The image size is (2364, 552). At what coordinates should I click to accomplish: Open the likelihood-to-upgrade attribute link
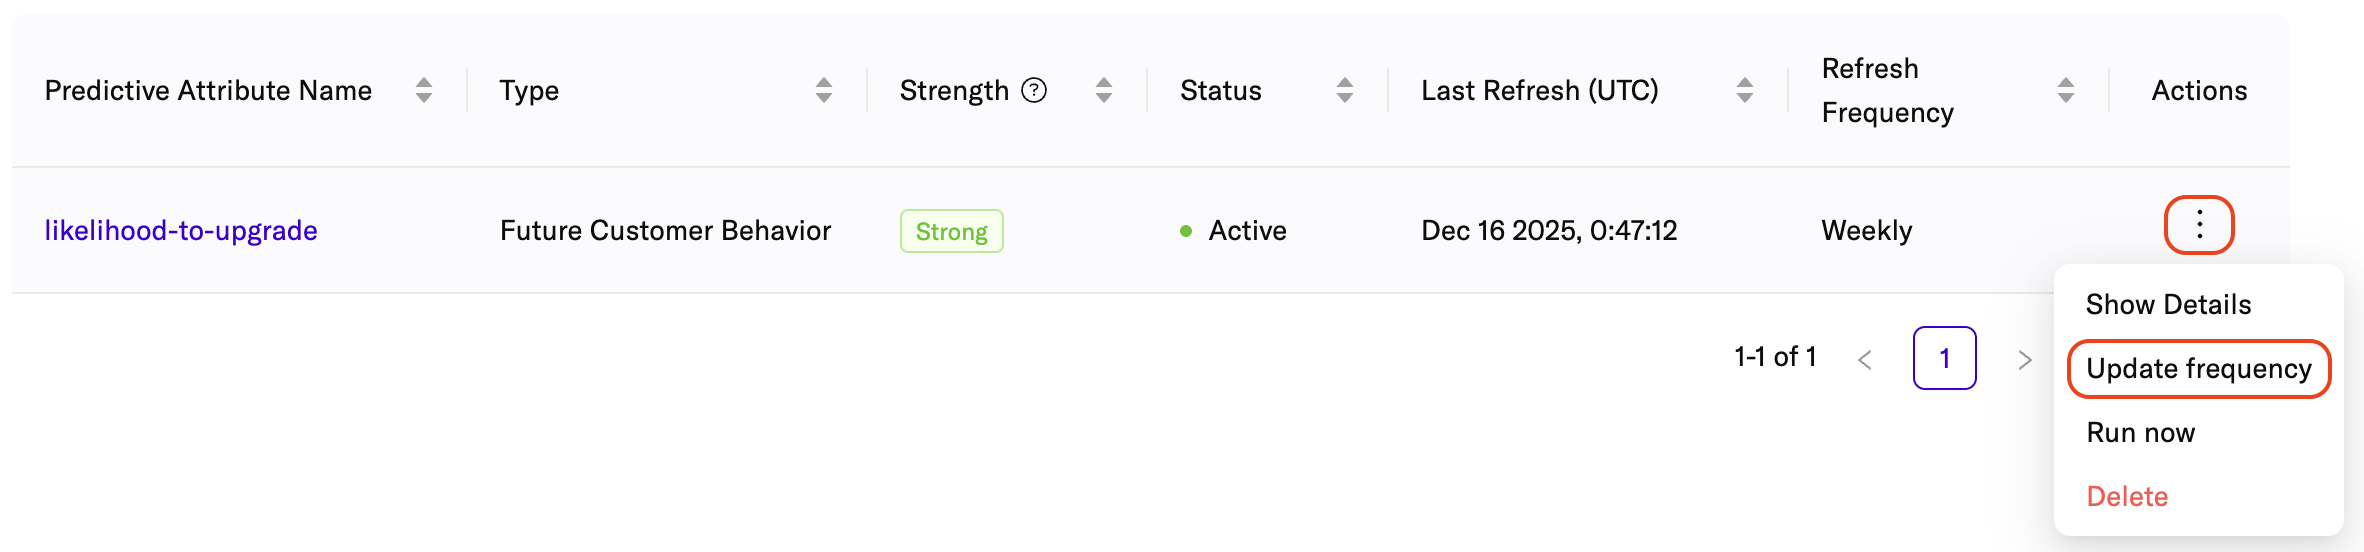(181, 231)
